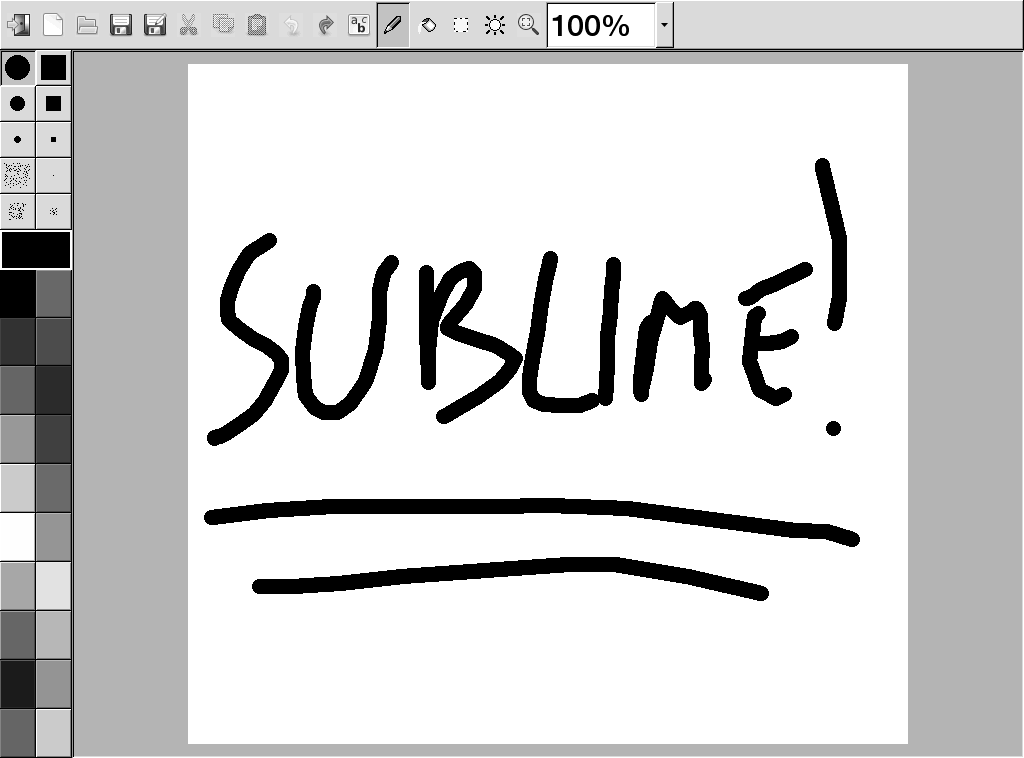Pick the black swatch in palette's first row
The width and height of the screenshot is (1024, 758).
click(18, 293)
